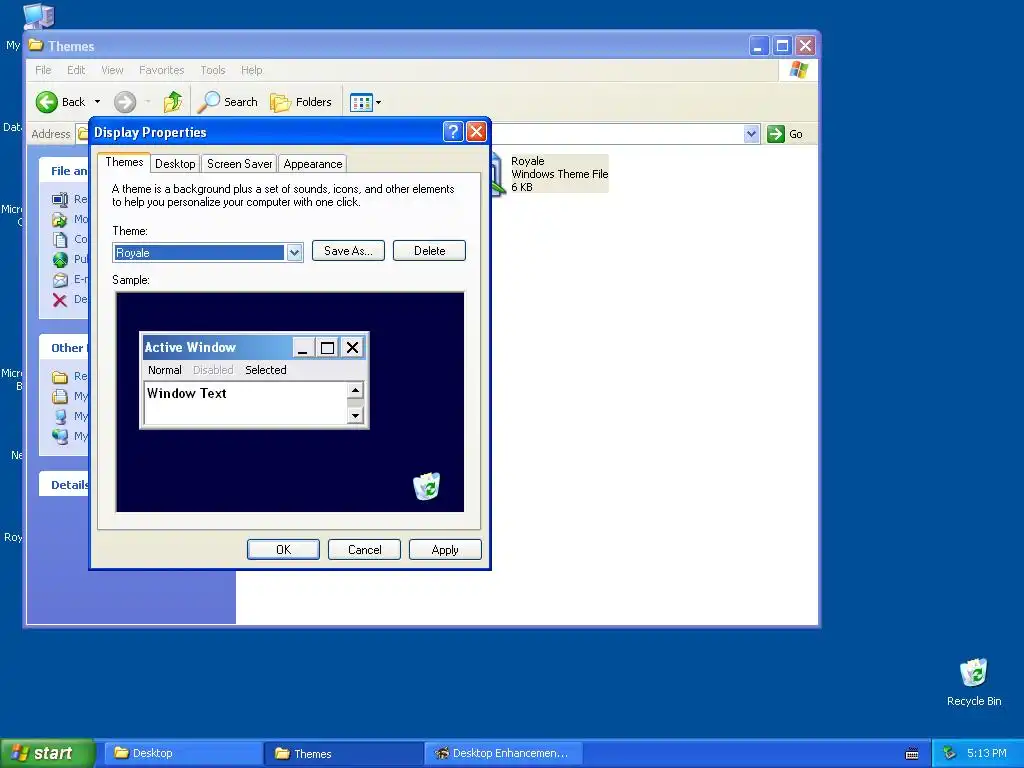Click the sample preview scrollbar up arrow
Viewport: 1024px width, 768px height.
[355, 391]
